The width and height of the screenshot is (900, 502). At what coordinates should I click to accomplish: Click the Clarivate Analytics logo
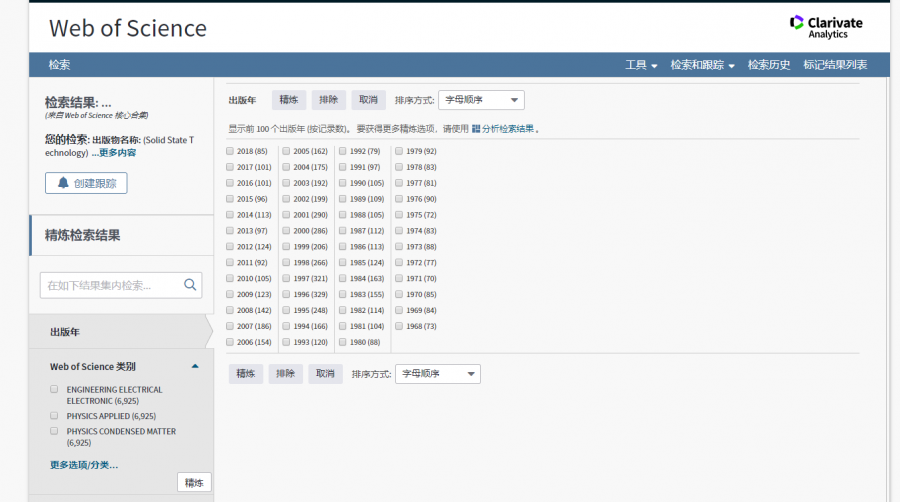[x=825, y=27]
